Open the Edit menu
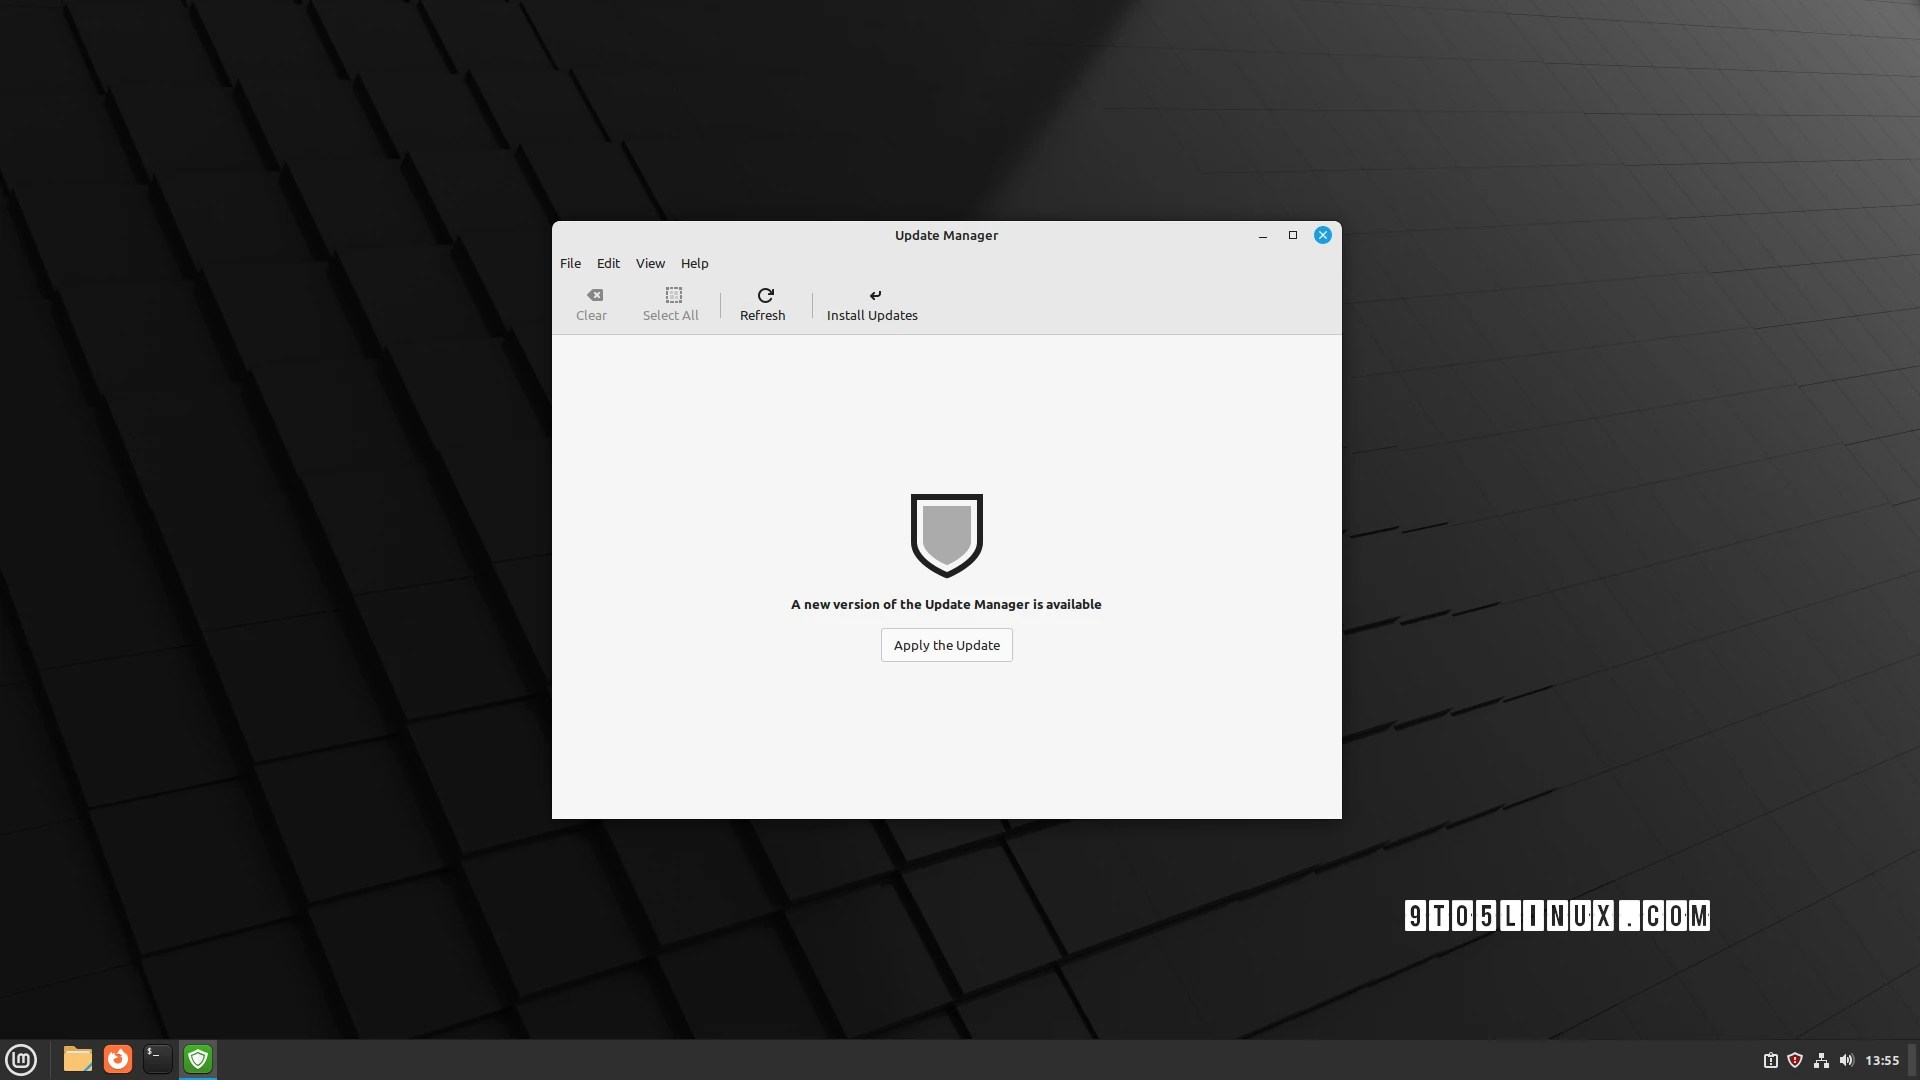Screen dimensions: 1920x1080 pyautogui.click(x=608, y=263)
